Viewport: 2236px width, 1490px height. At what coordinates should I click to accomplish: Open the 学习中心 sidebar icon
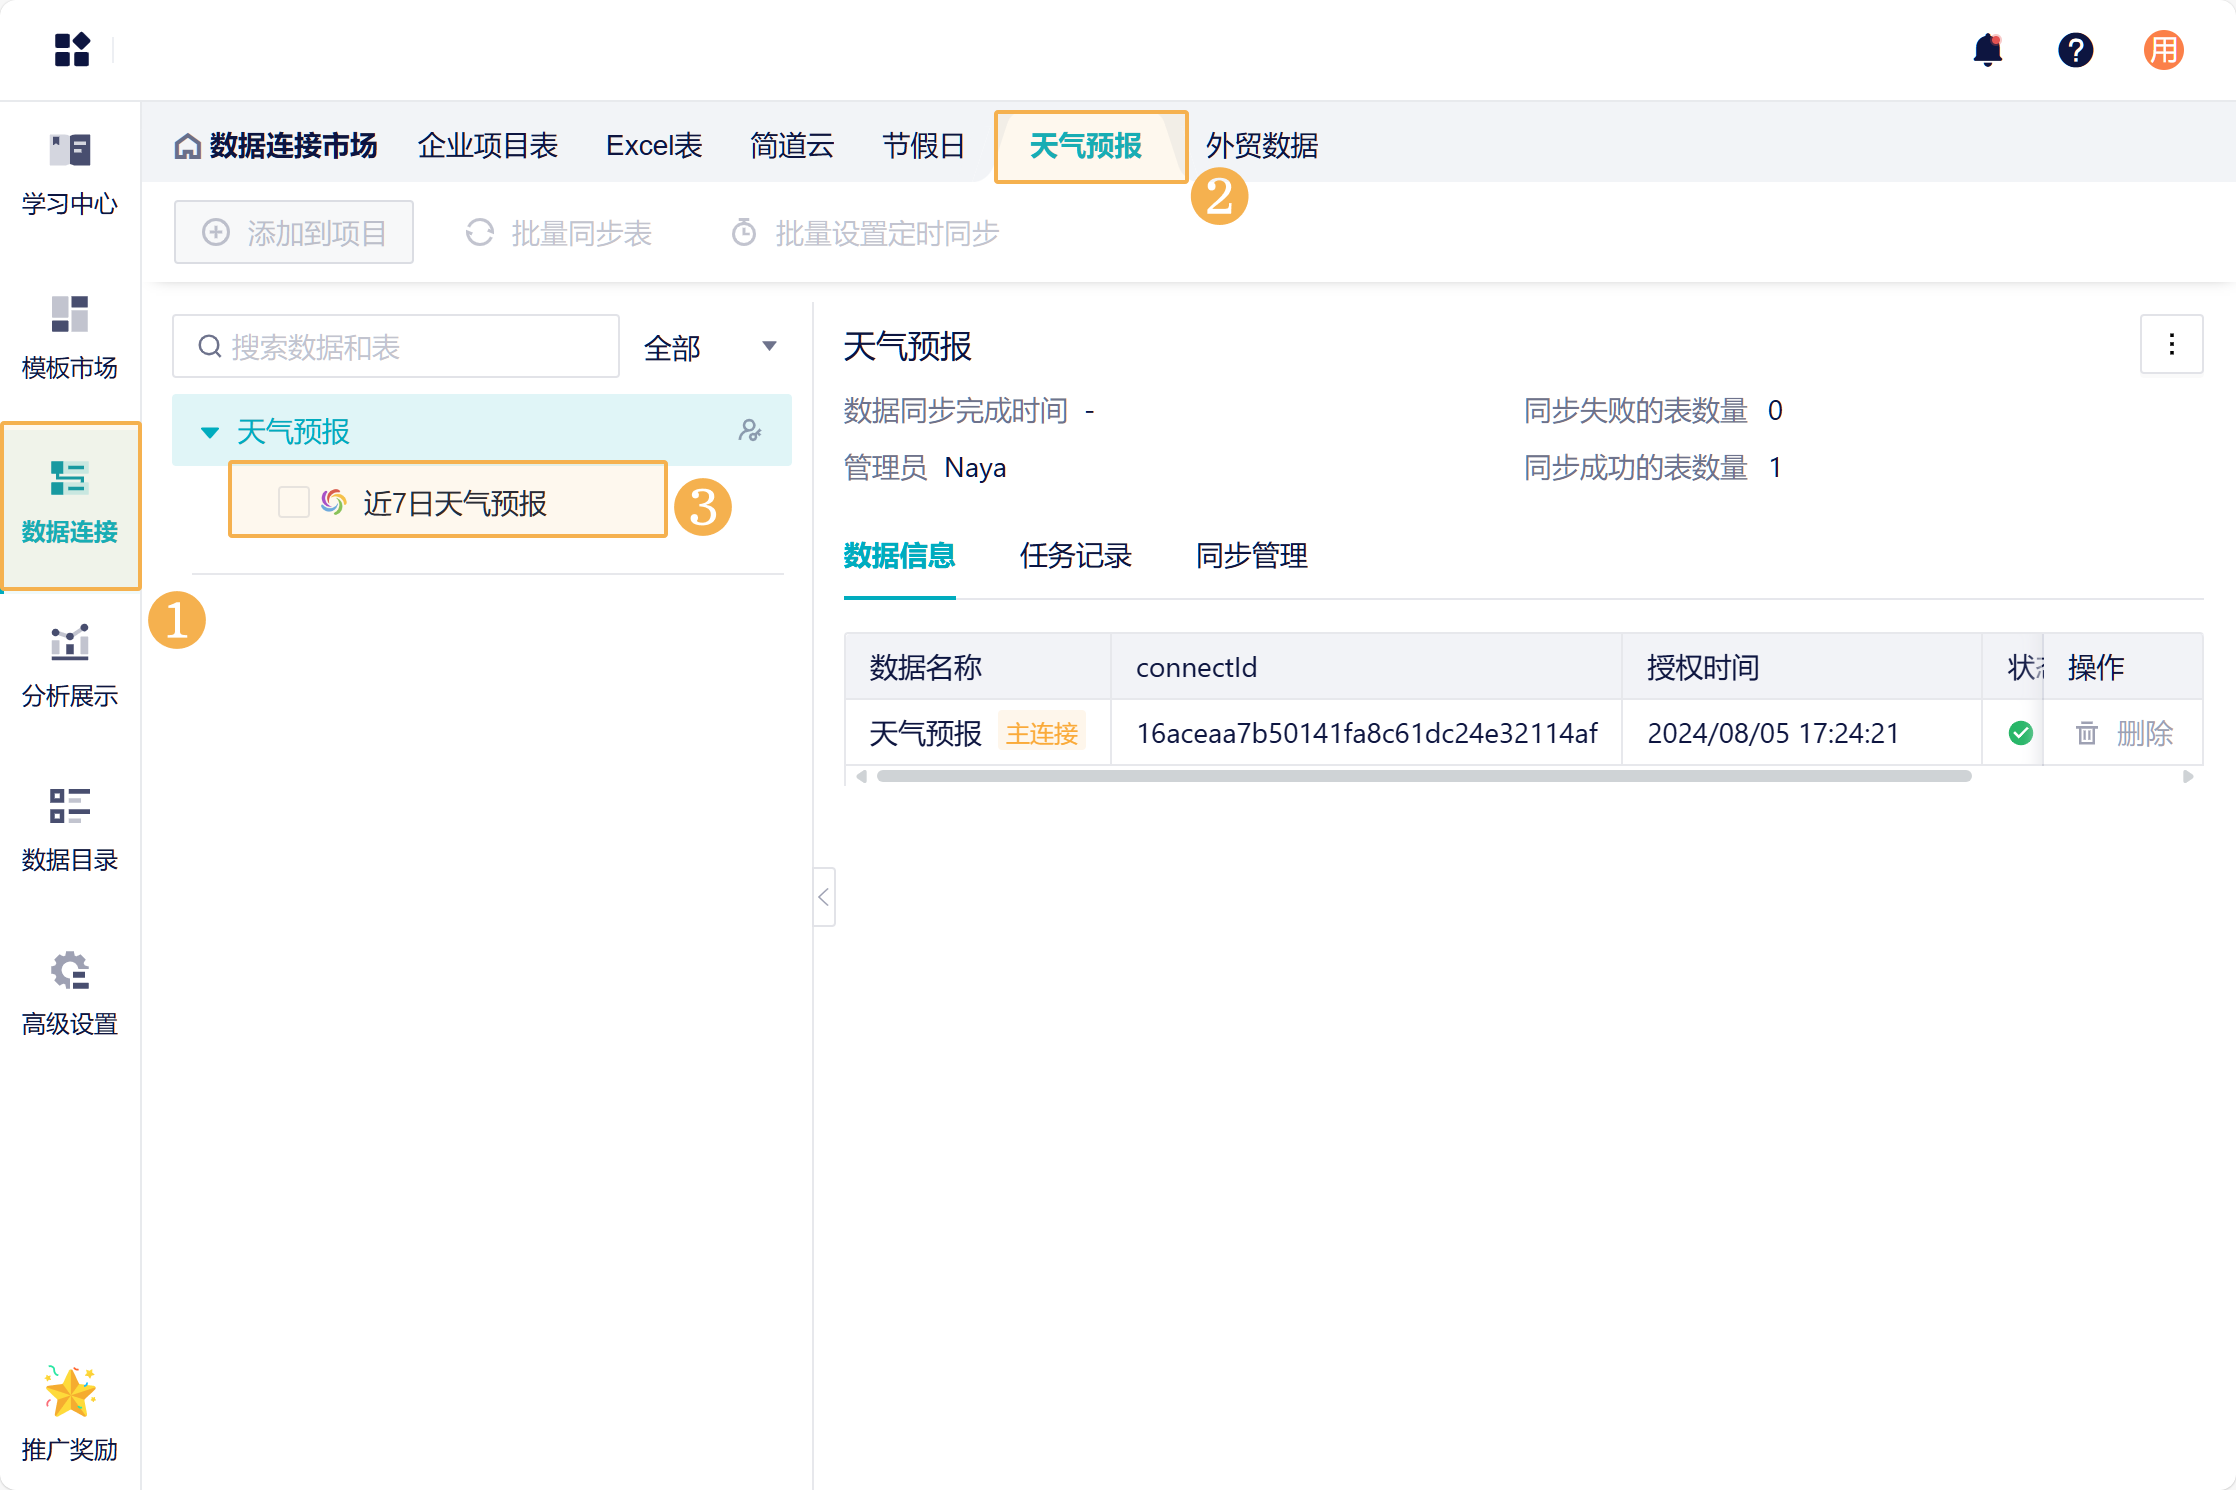(70, 173)
